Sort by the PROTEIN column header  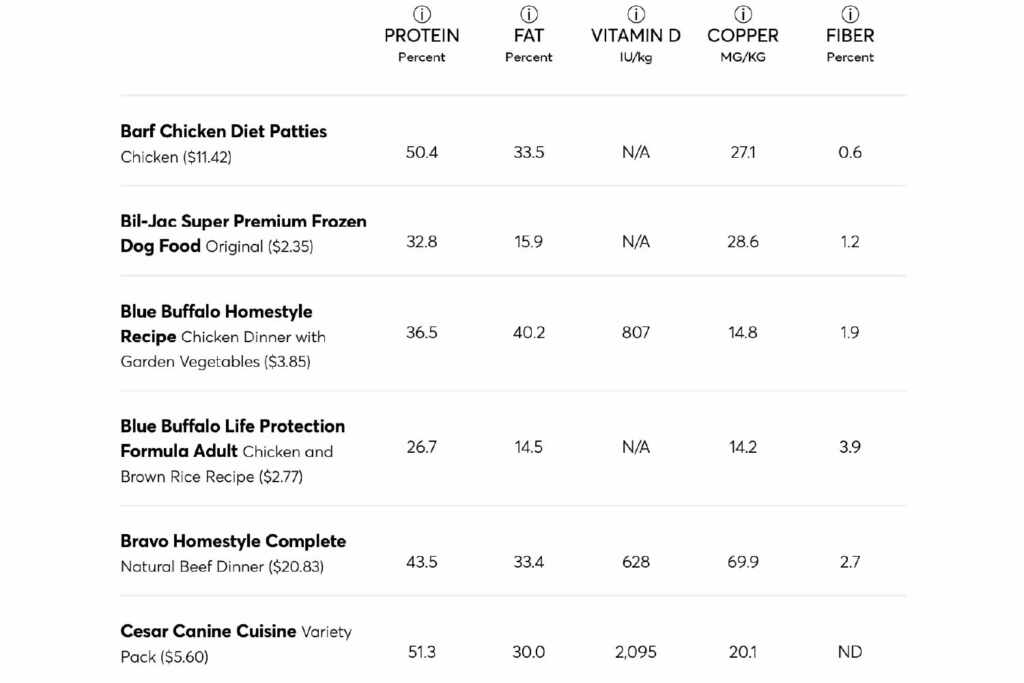(x=422, y=36)
